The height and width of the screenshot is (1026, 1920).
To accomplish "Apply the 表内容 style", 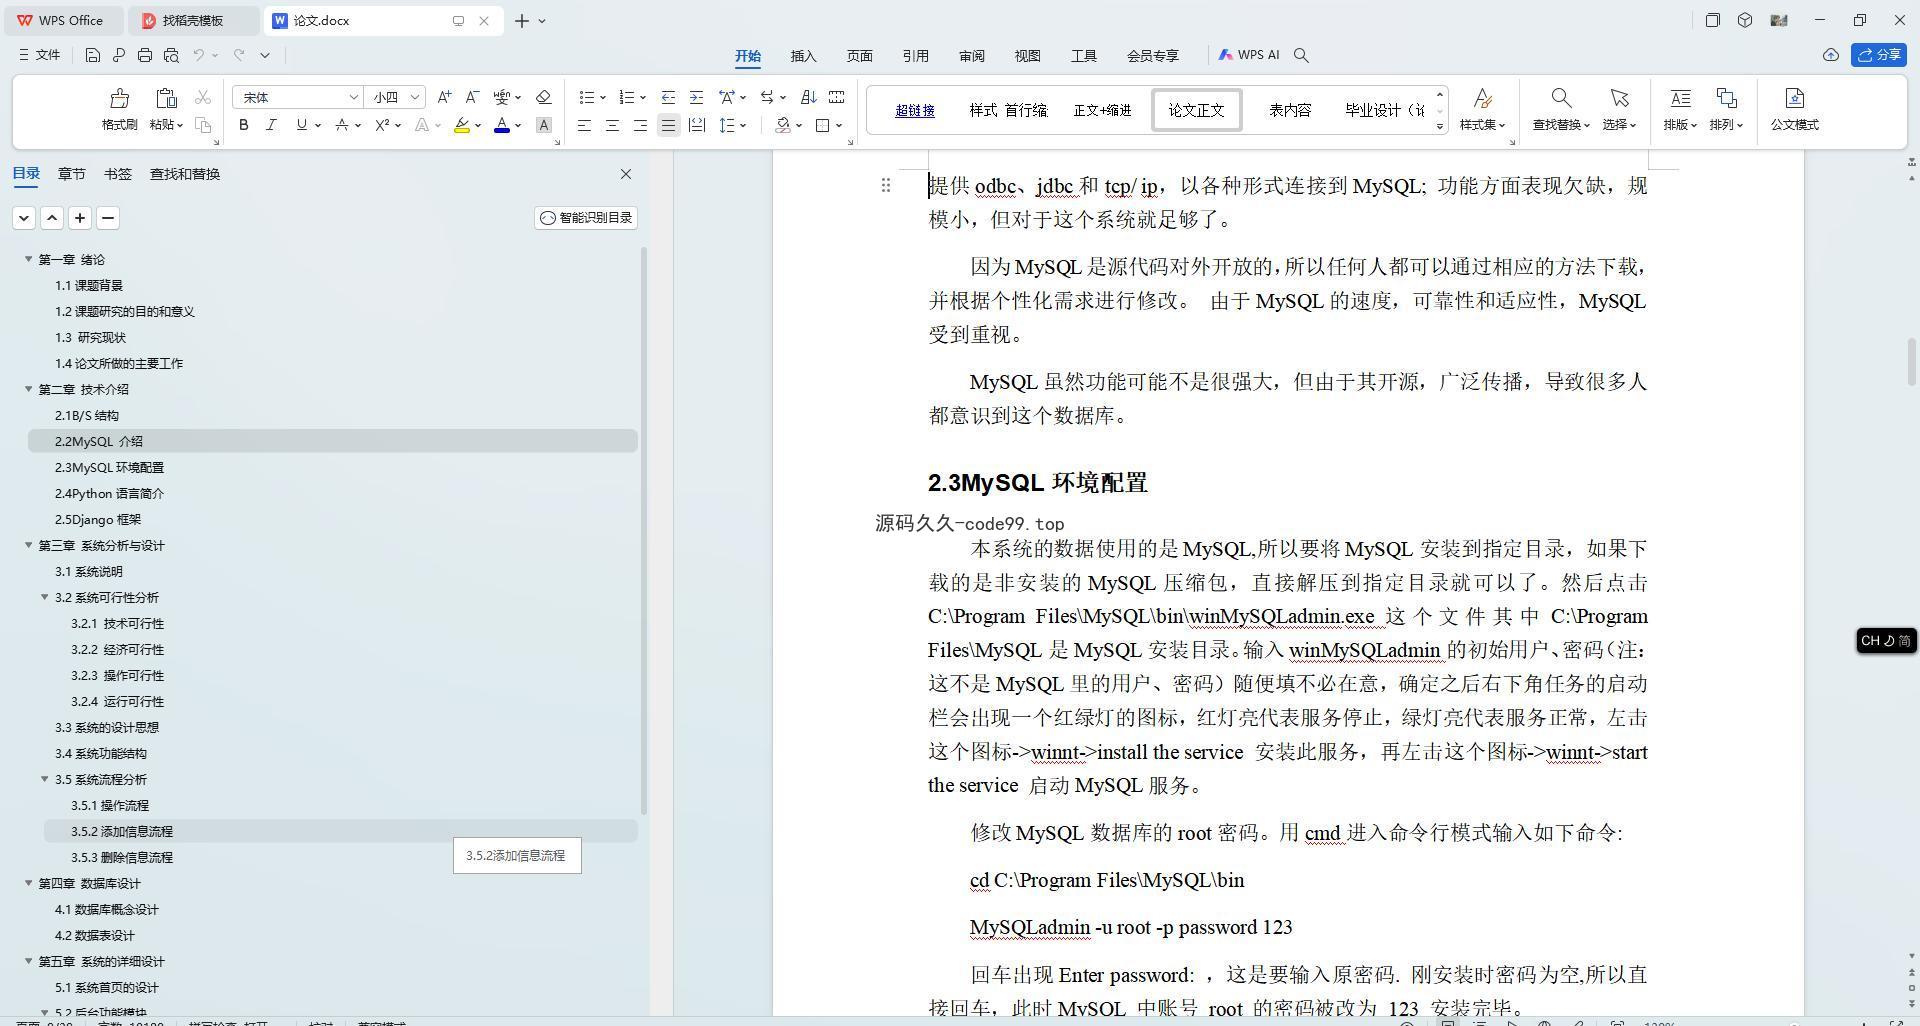I will 1290,110.
